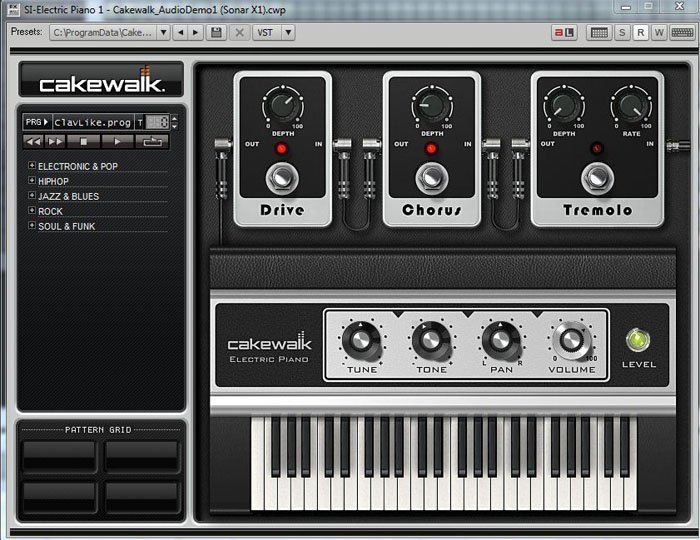
Task: Open the VST menu dropdown arrow
Action: [x=288, y=33]
